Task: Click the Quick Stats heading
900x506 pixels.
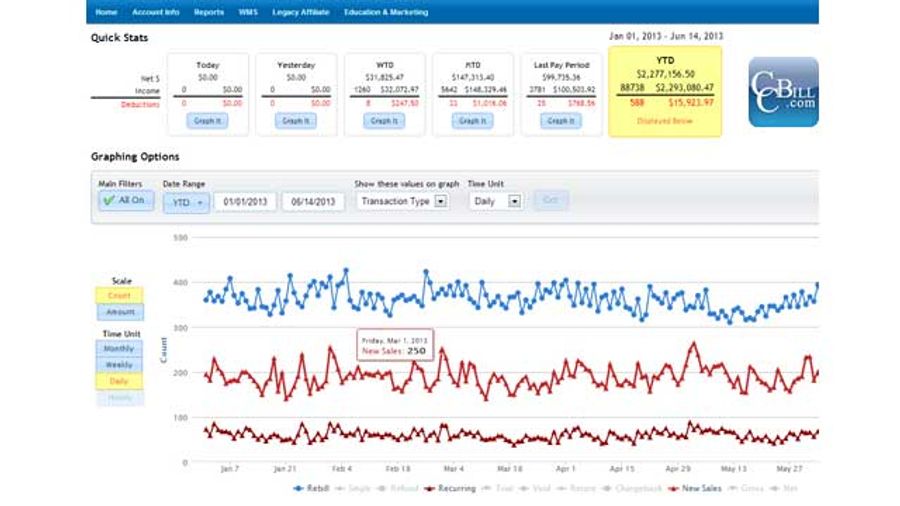Action: point(119,38)
